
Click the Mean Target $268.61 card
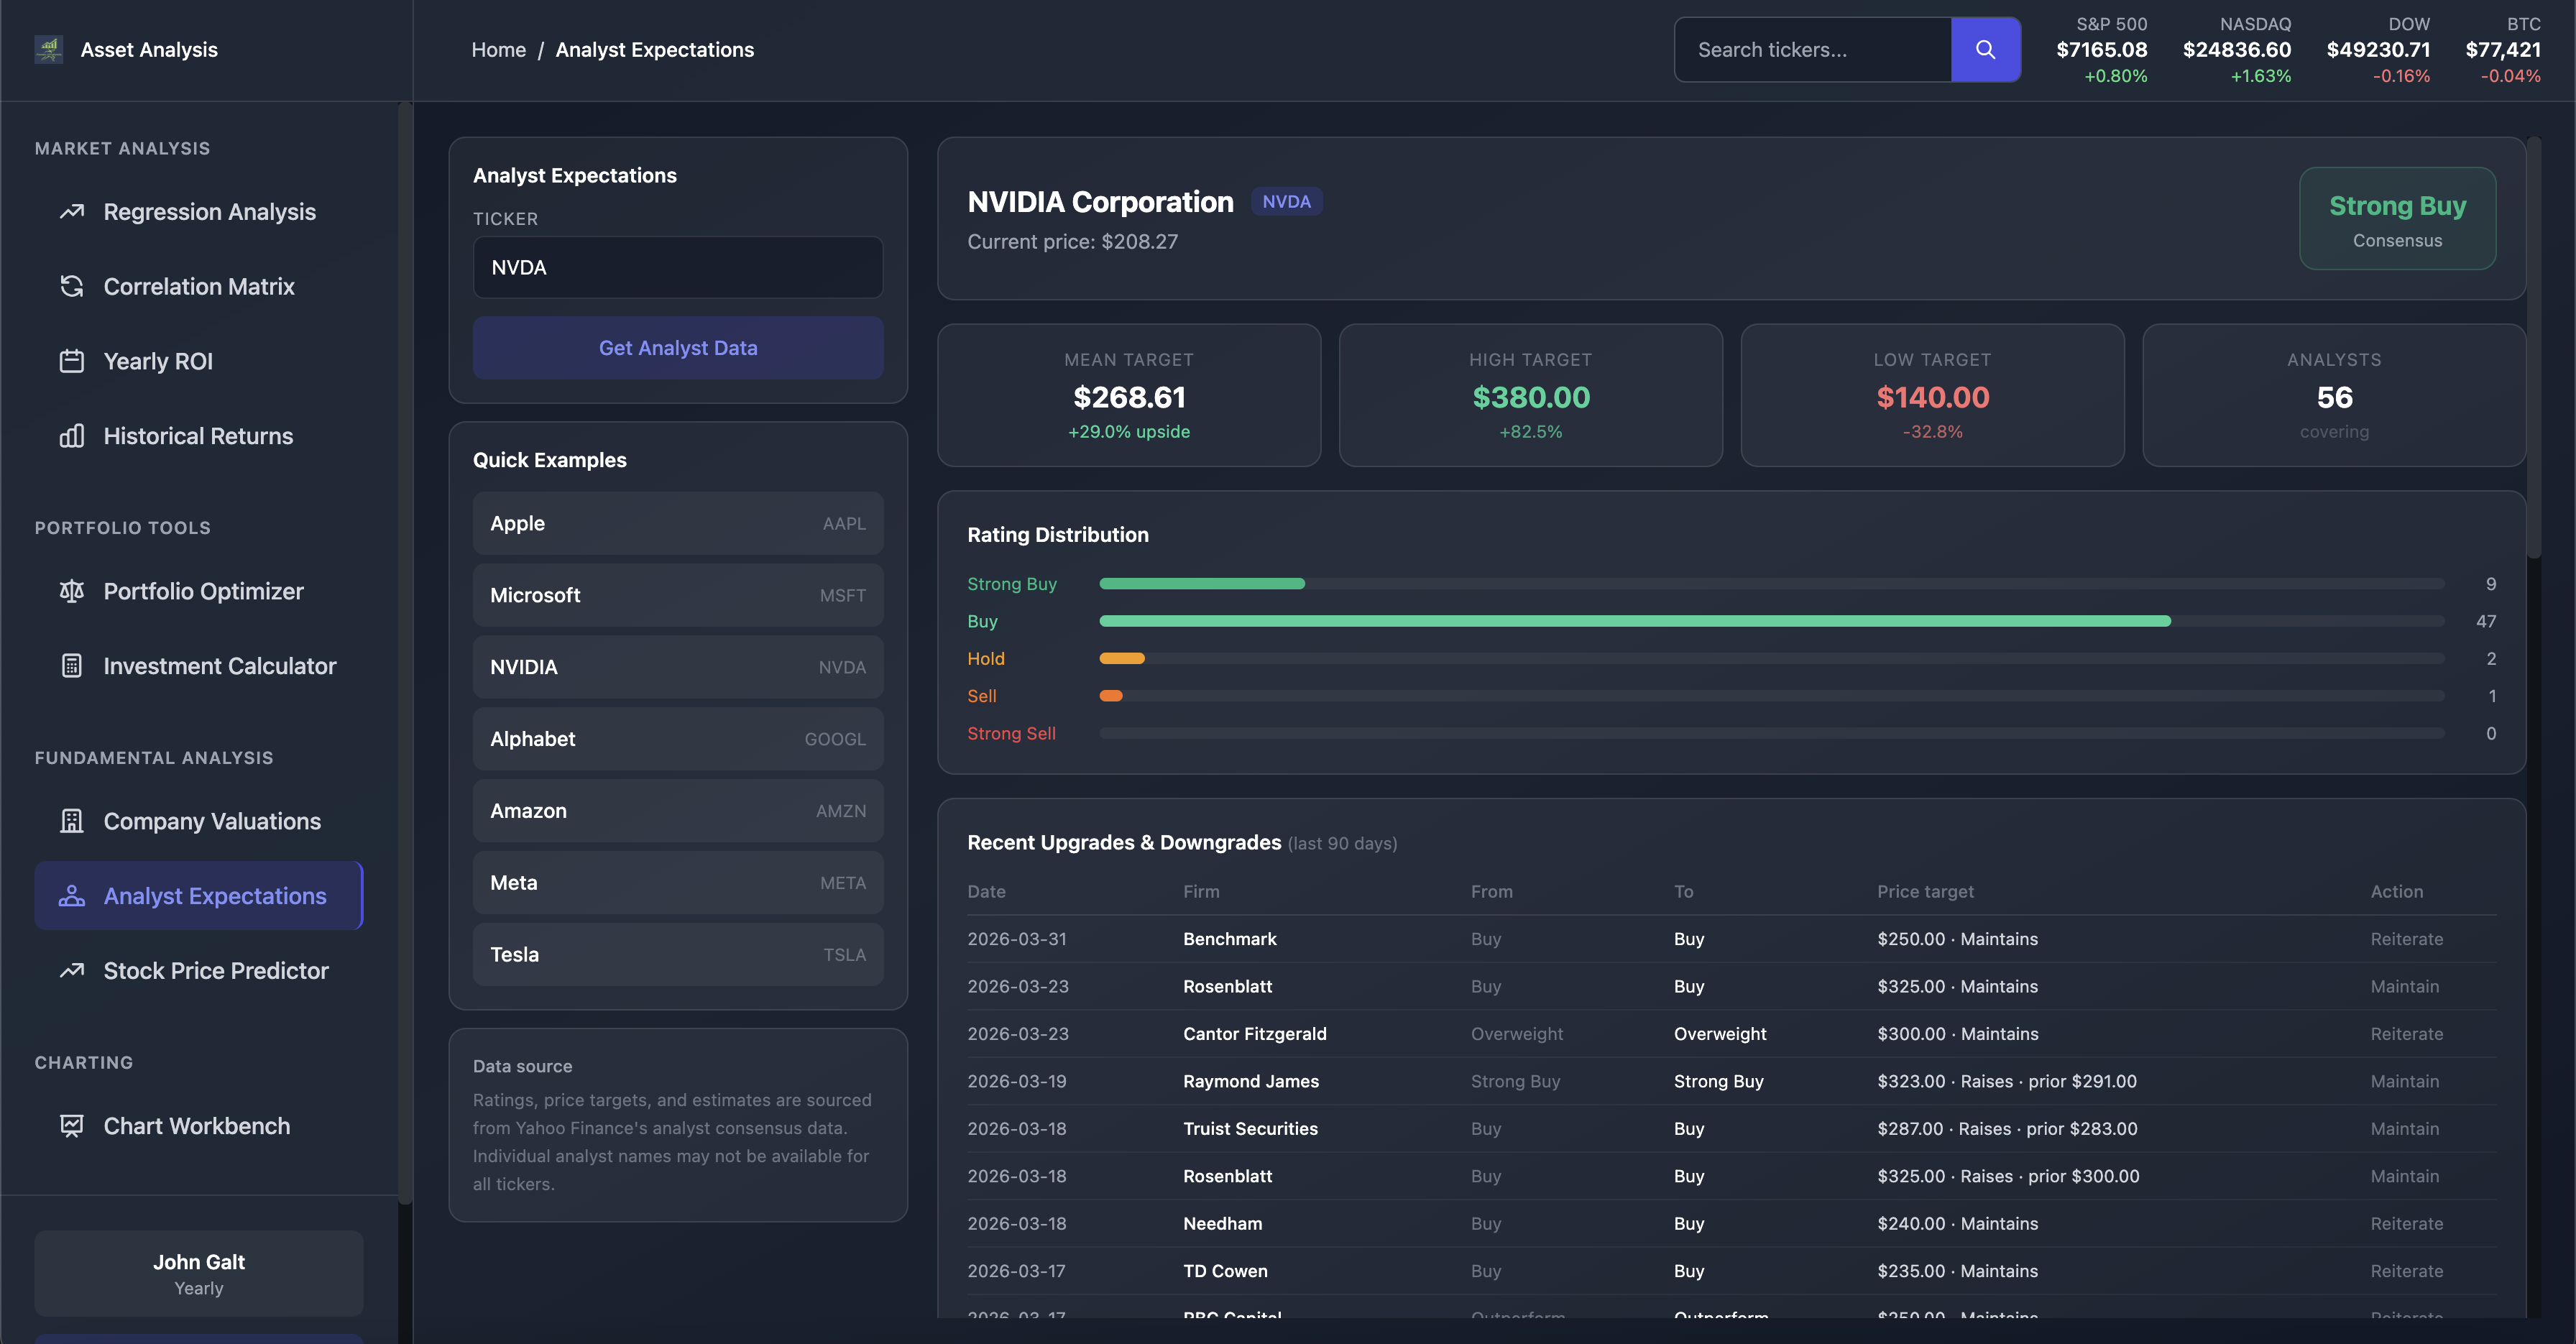click(1129, 395)
